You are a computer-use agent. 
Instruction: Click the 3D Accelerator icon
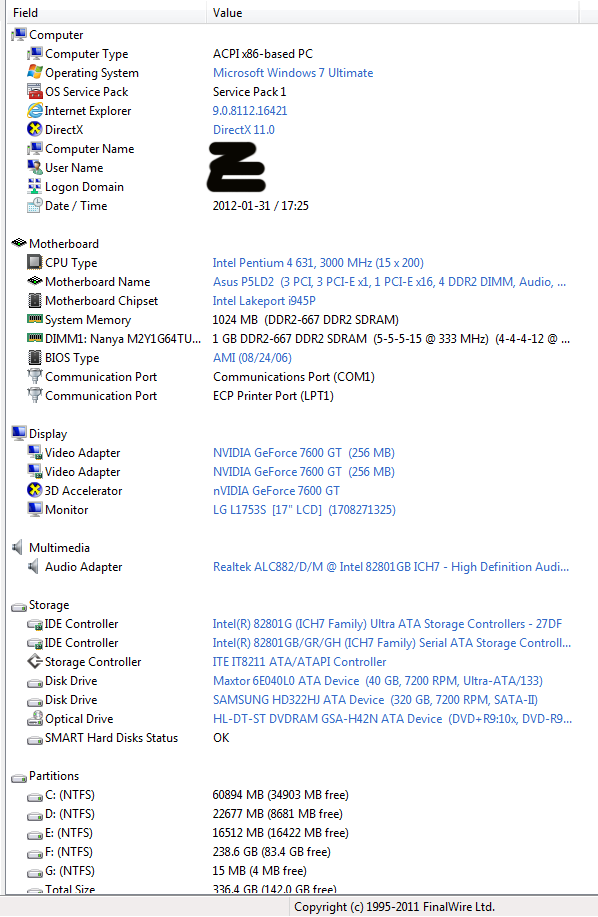click(x=34, y=490)
